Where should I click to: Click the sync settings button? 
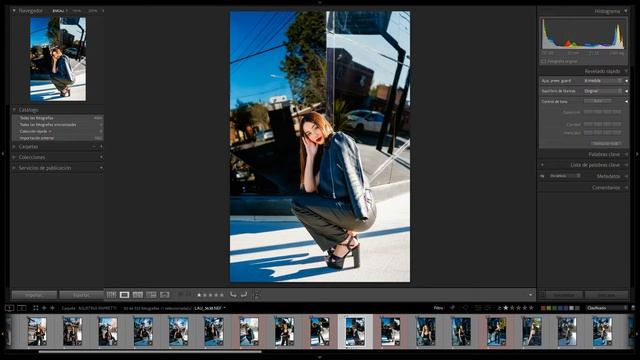coord(606,295)
